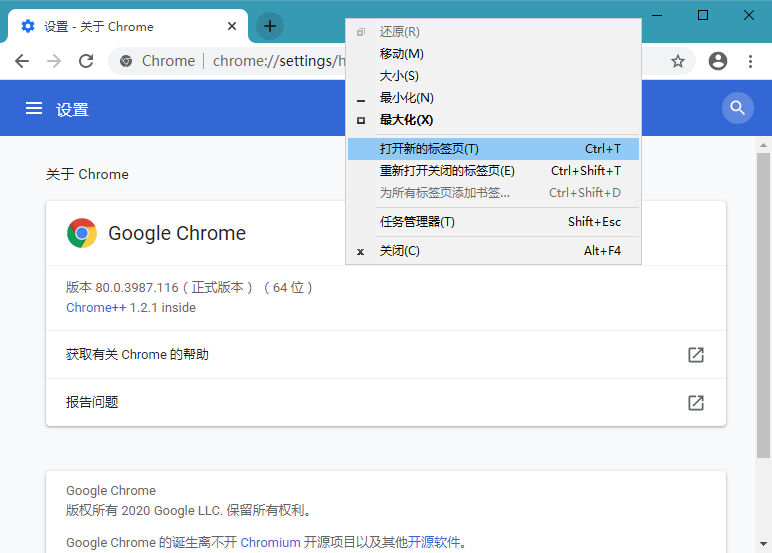This screenshot has height=553, width=772.
Task: Click the external link icon for Chrome help
Action: [696, 355]
